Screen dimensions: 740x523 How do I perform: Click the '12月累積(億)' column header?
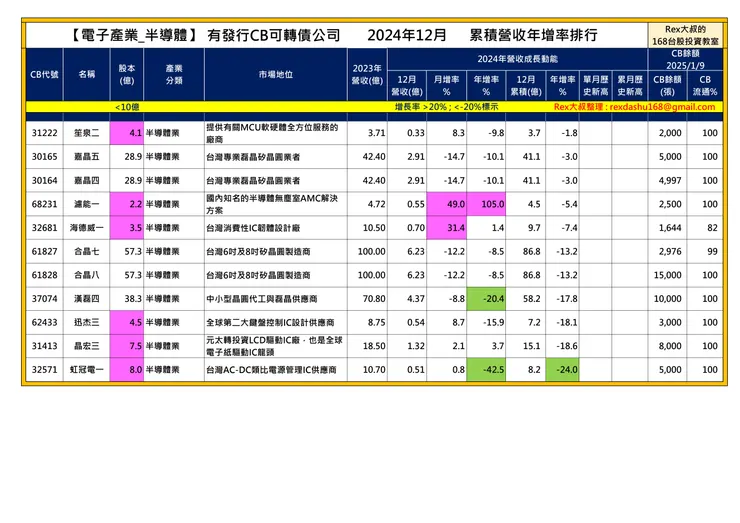pyautogui.click(x=526, y=85)
